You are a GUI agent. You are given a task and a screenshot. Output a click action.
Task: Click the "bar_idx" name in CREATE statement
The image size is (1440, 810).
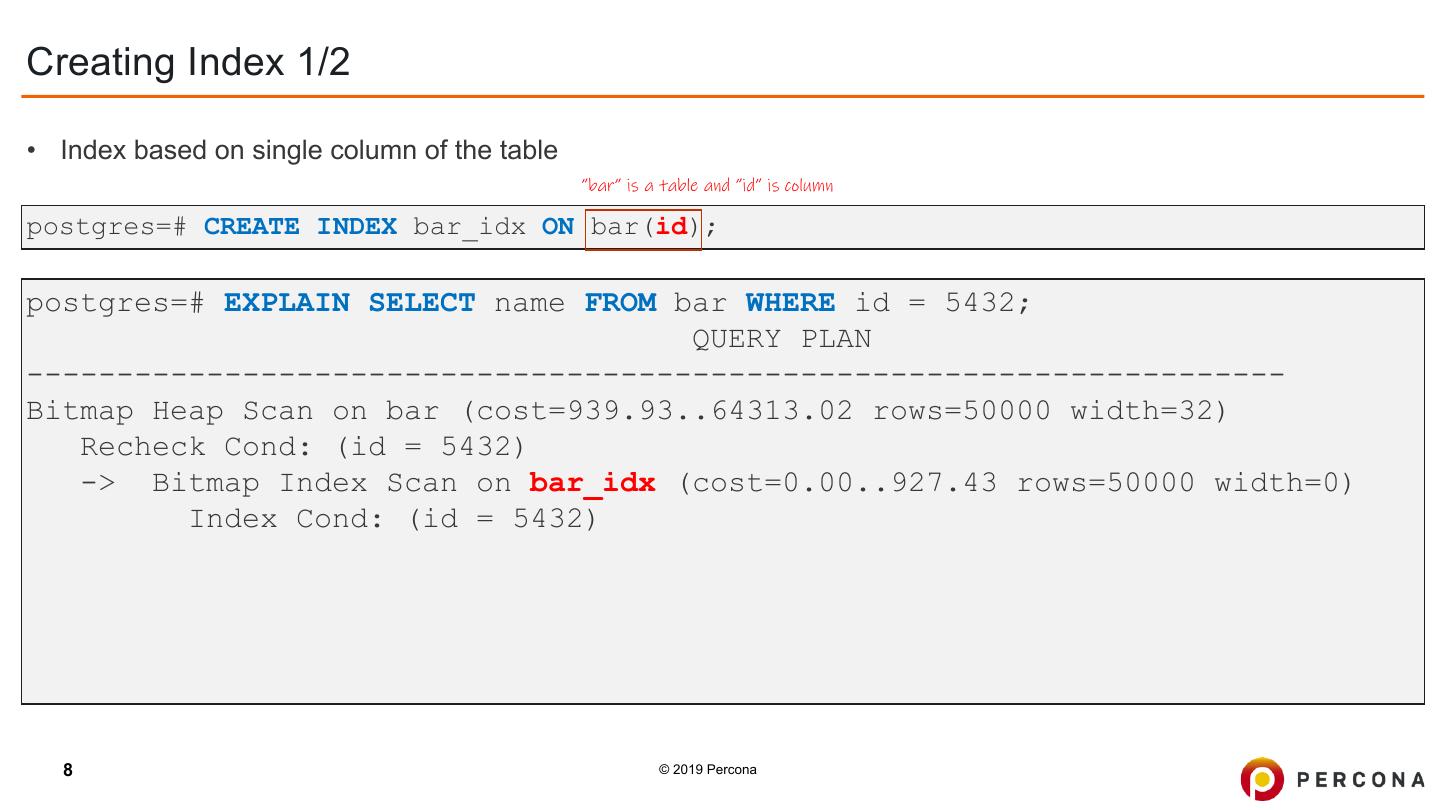coord(469,228)
